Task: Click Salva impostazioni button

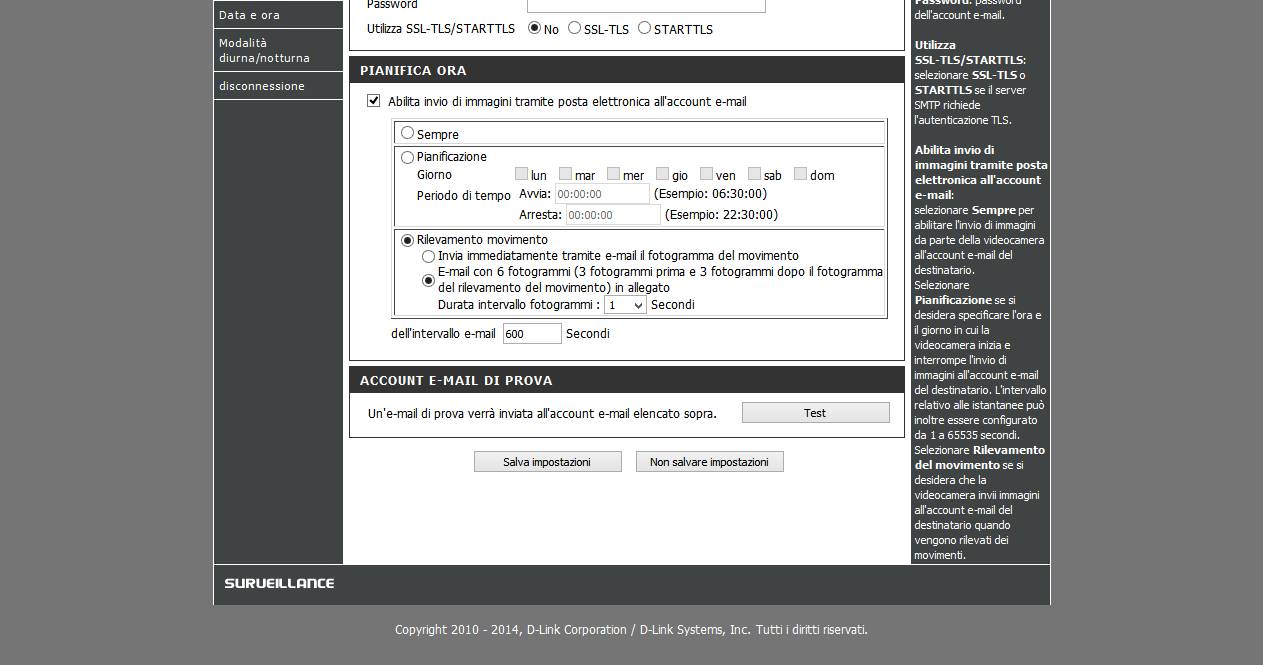Action: pos(547,462)
